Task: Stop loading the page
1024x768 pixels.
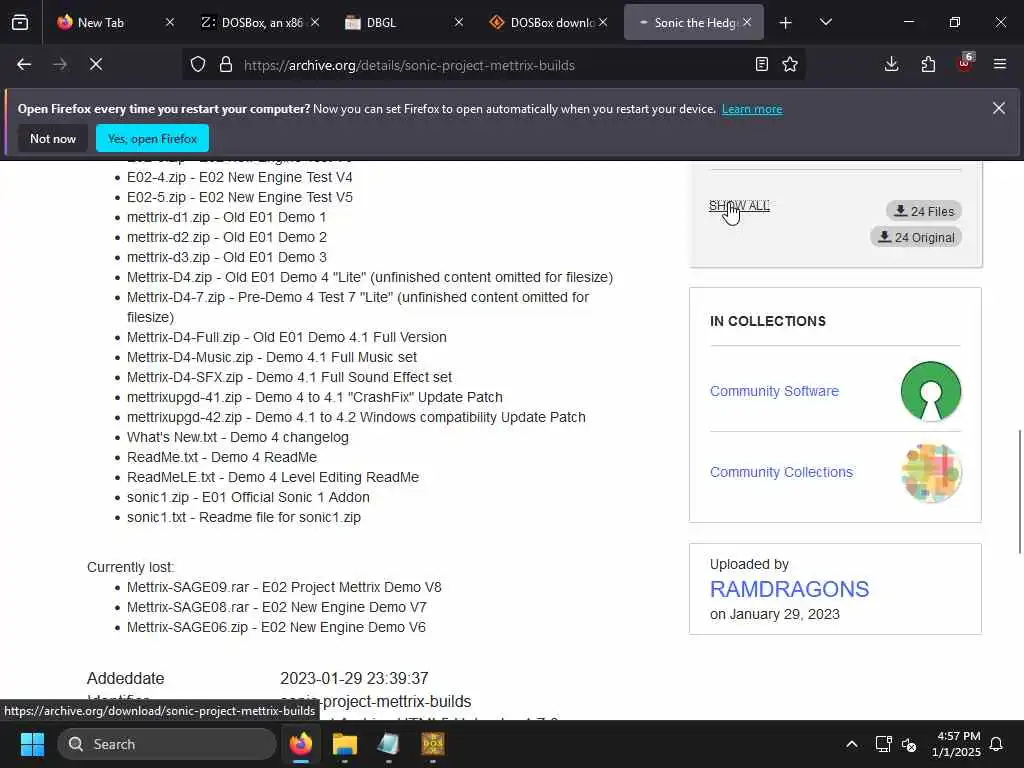Action: tap(96, 65)
